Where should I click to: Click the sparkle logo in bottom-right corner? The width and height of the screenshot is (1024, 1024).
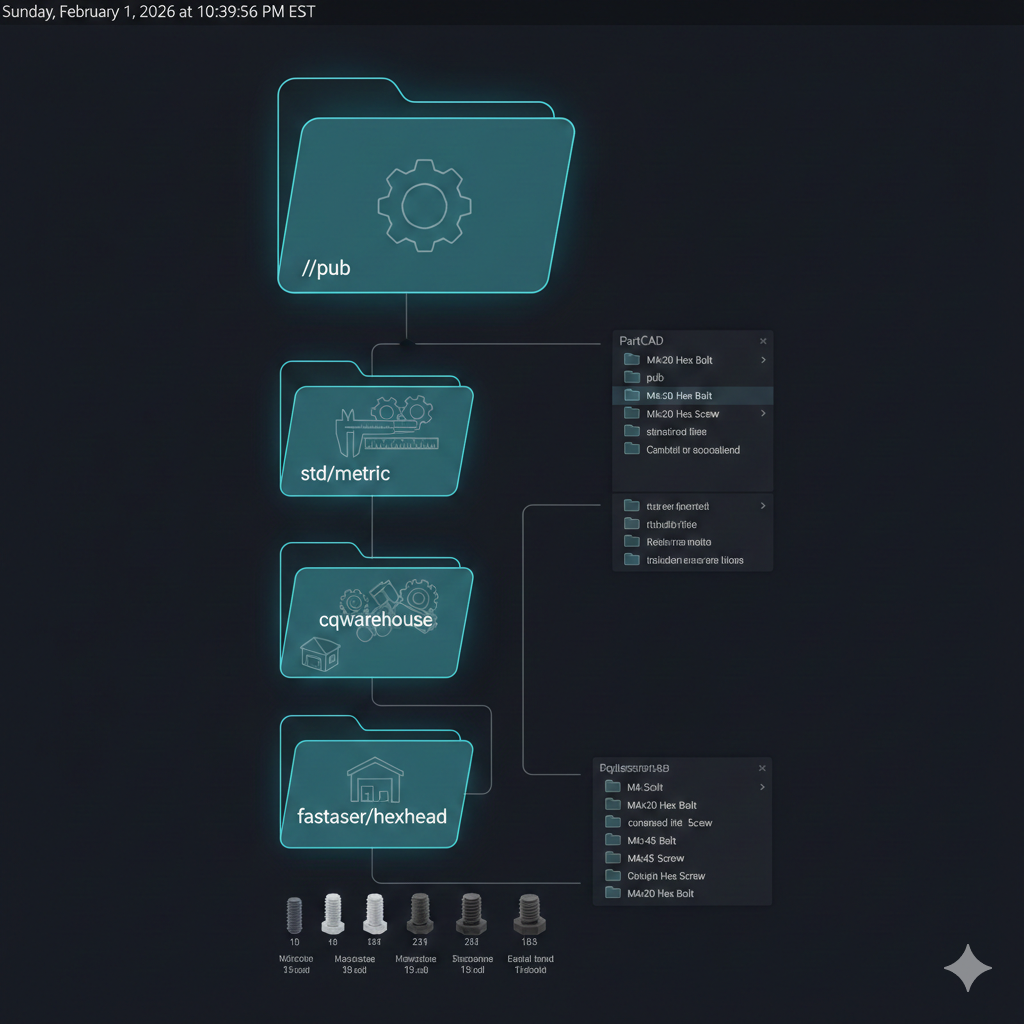[x=967, y=967]
